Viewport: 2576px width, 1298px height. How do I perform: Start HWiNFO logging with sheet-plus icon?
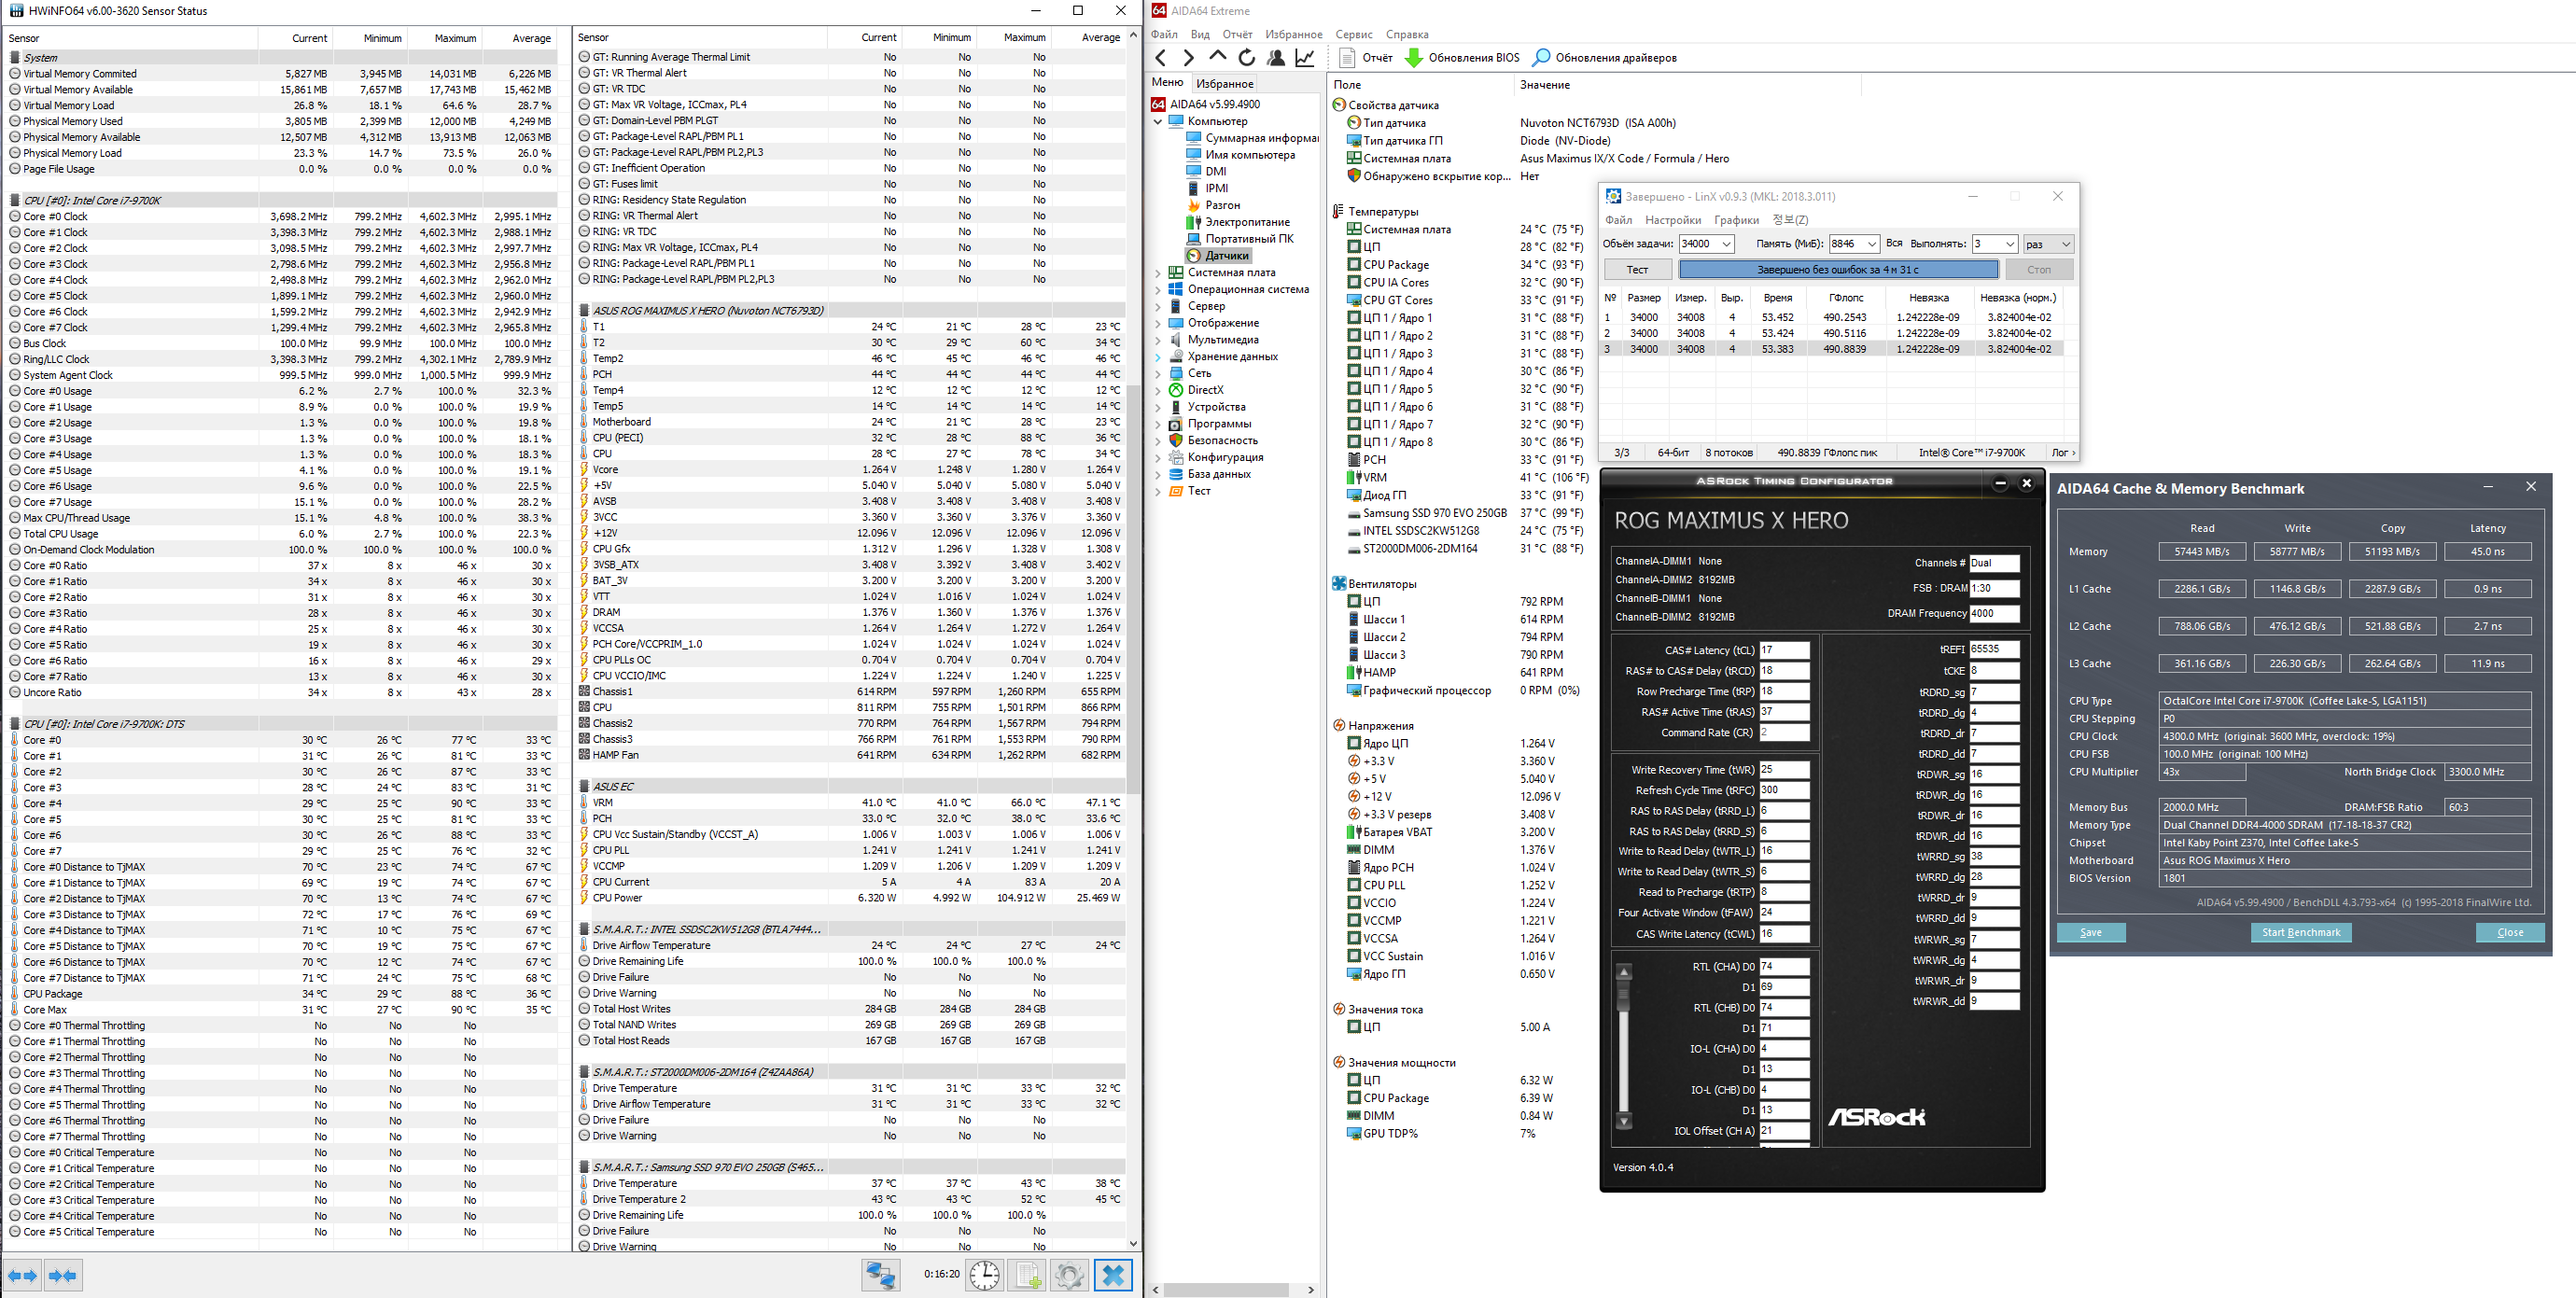click(1027, 1275)
